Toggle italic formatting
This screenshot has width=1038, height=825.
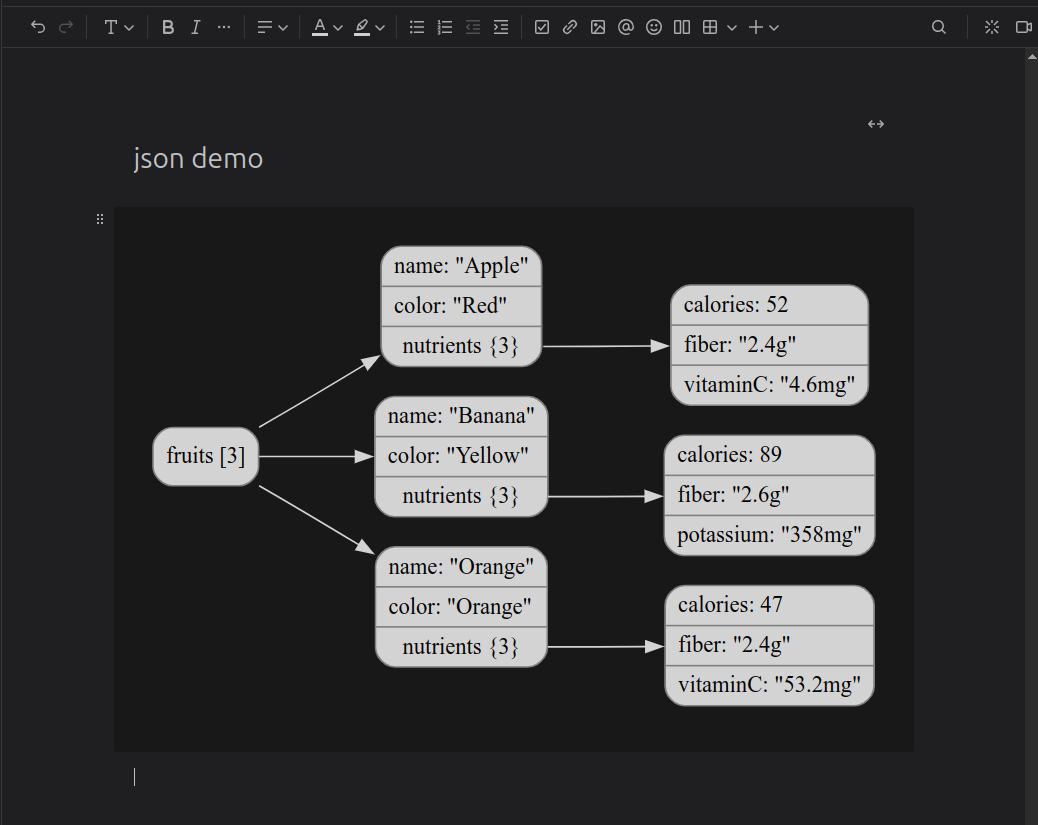196,28
